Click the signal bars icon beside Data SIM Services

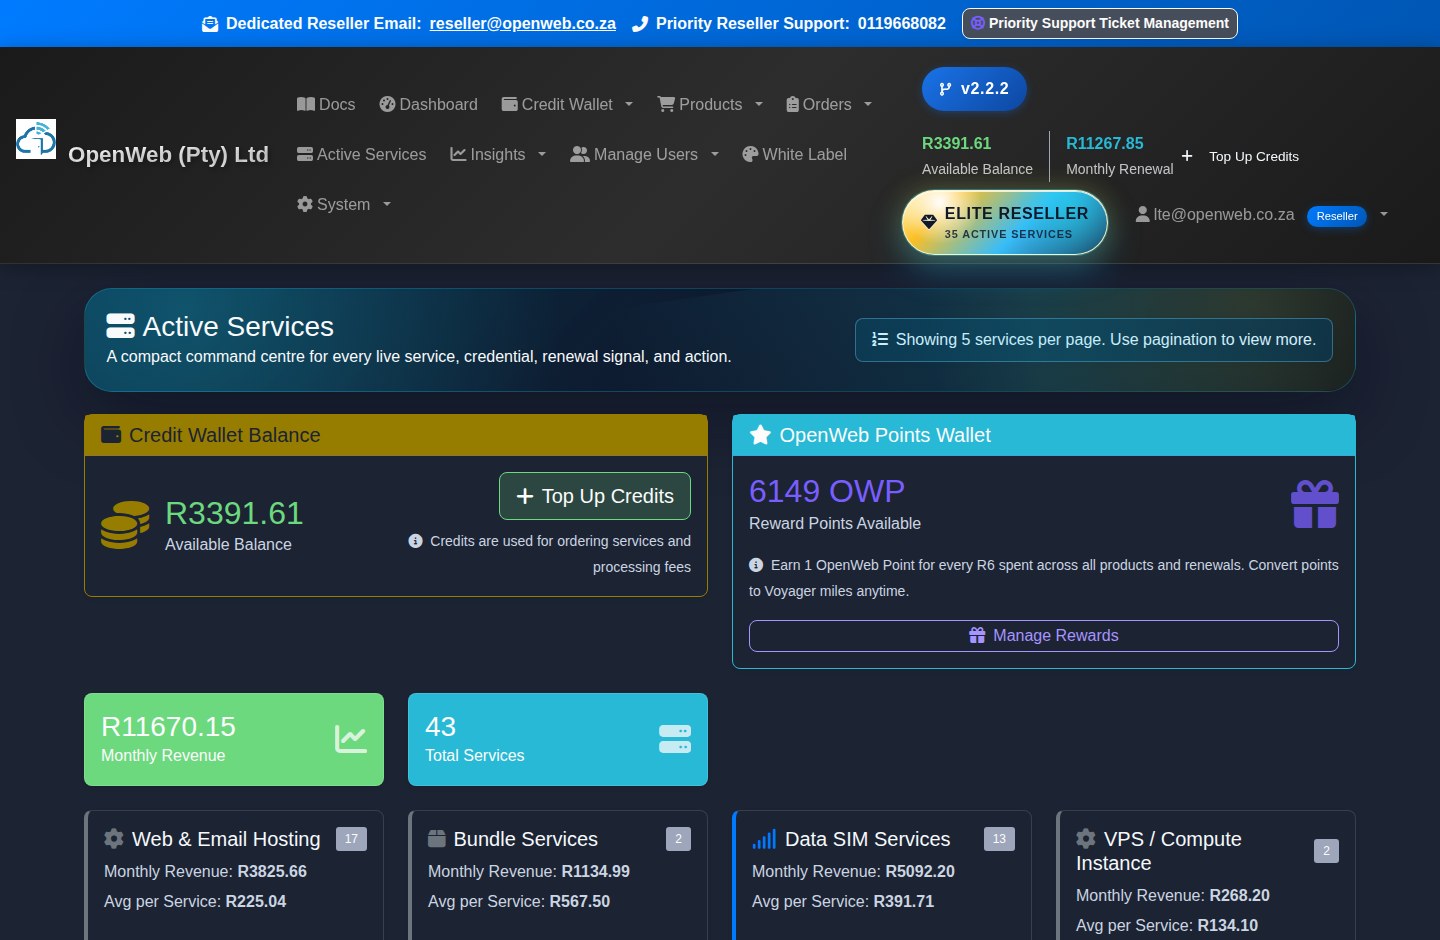pos(764,839)
